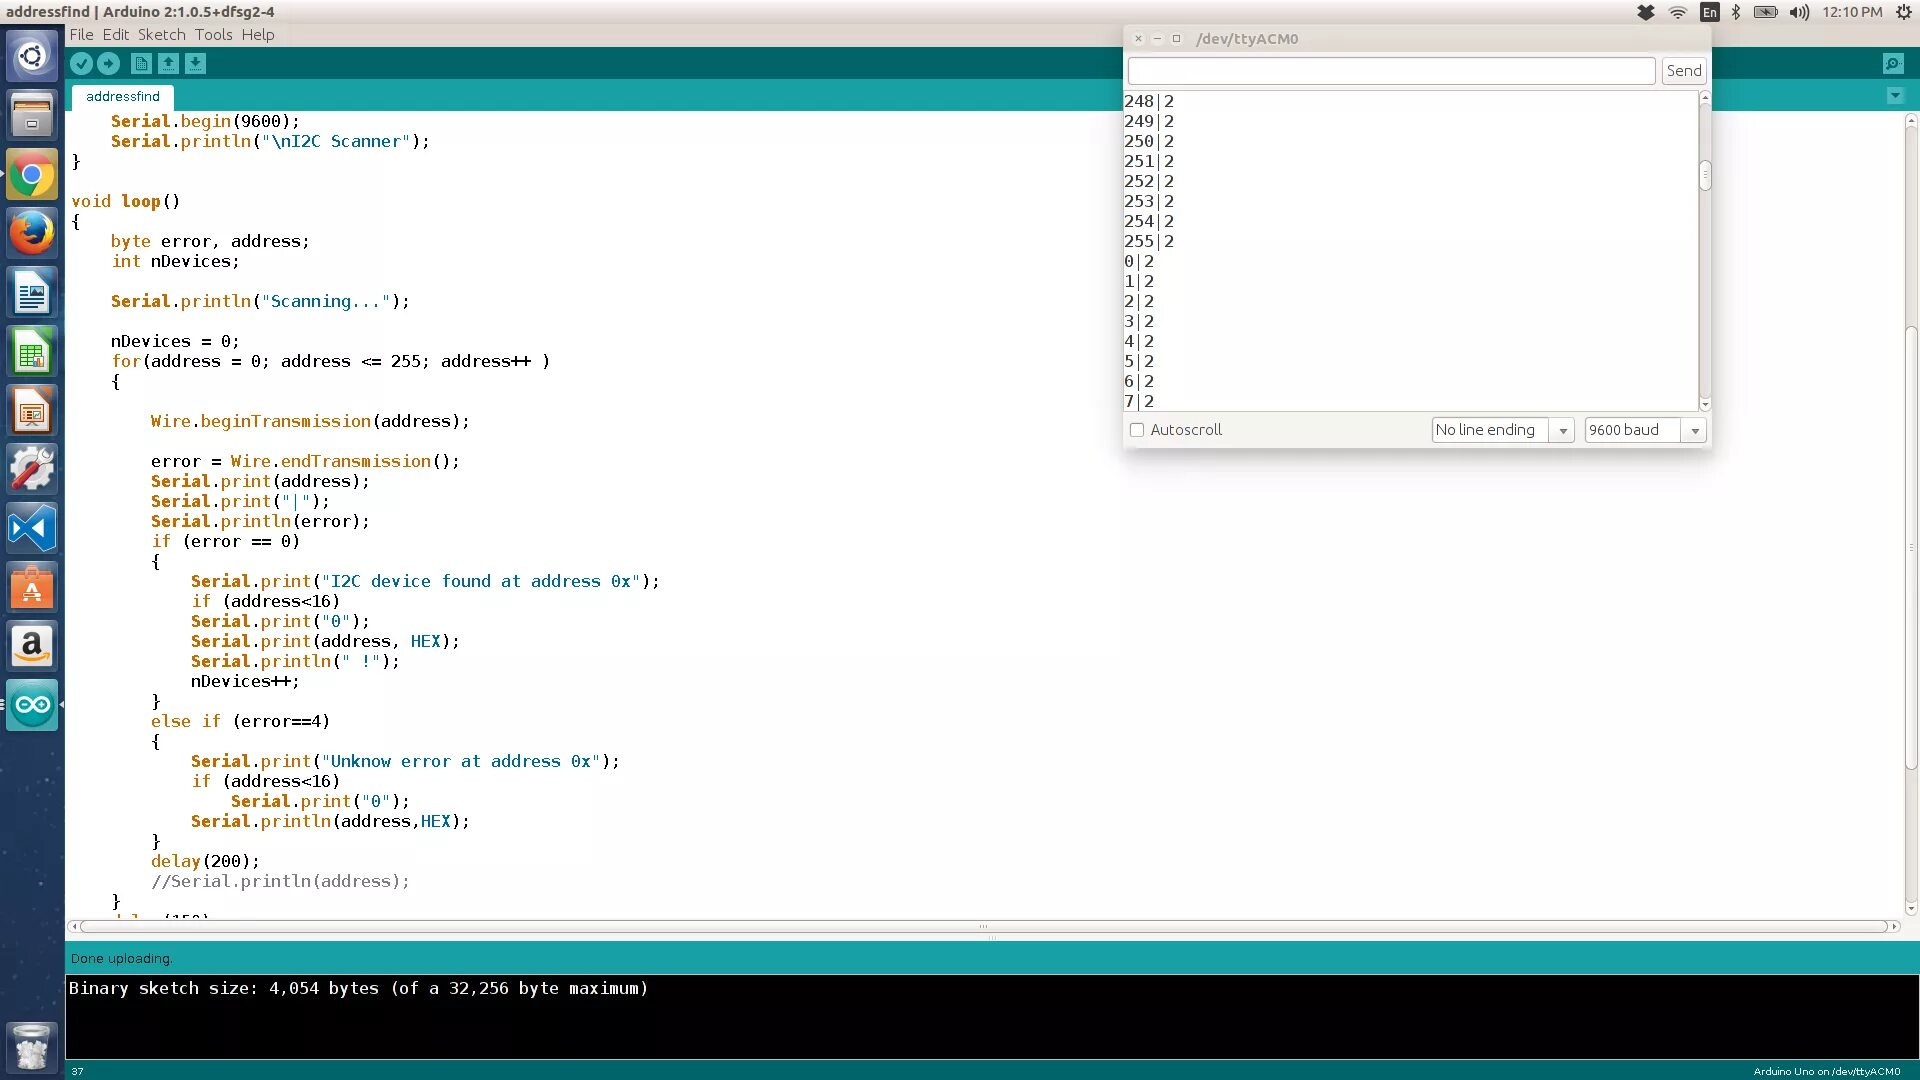The image size is (1920, 1080).
Task: Click the Save sketch down-arrow icon
Action: coord(195,64)
